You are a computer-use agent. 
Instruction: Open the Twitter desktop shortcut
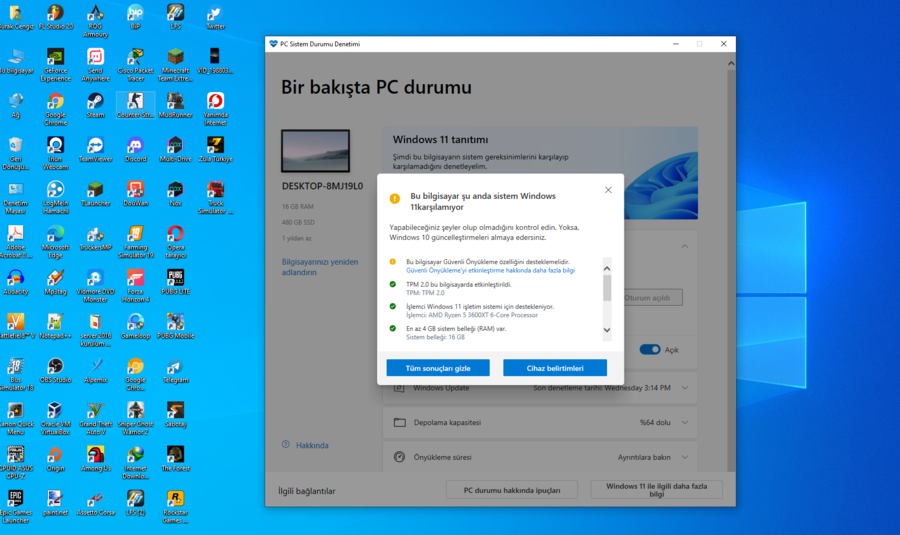(215, 17)
